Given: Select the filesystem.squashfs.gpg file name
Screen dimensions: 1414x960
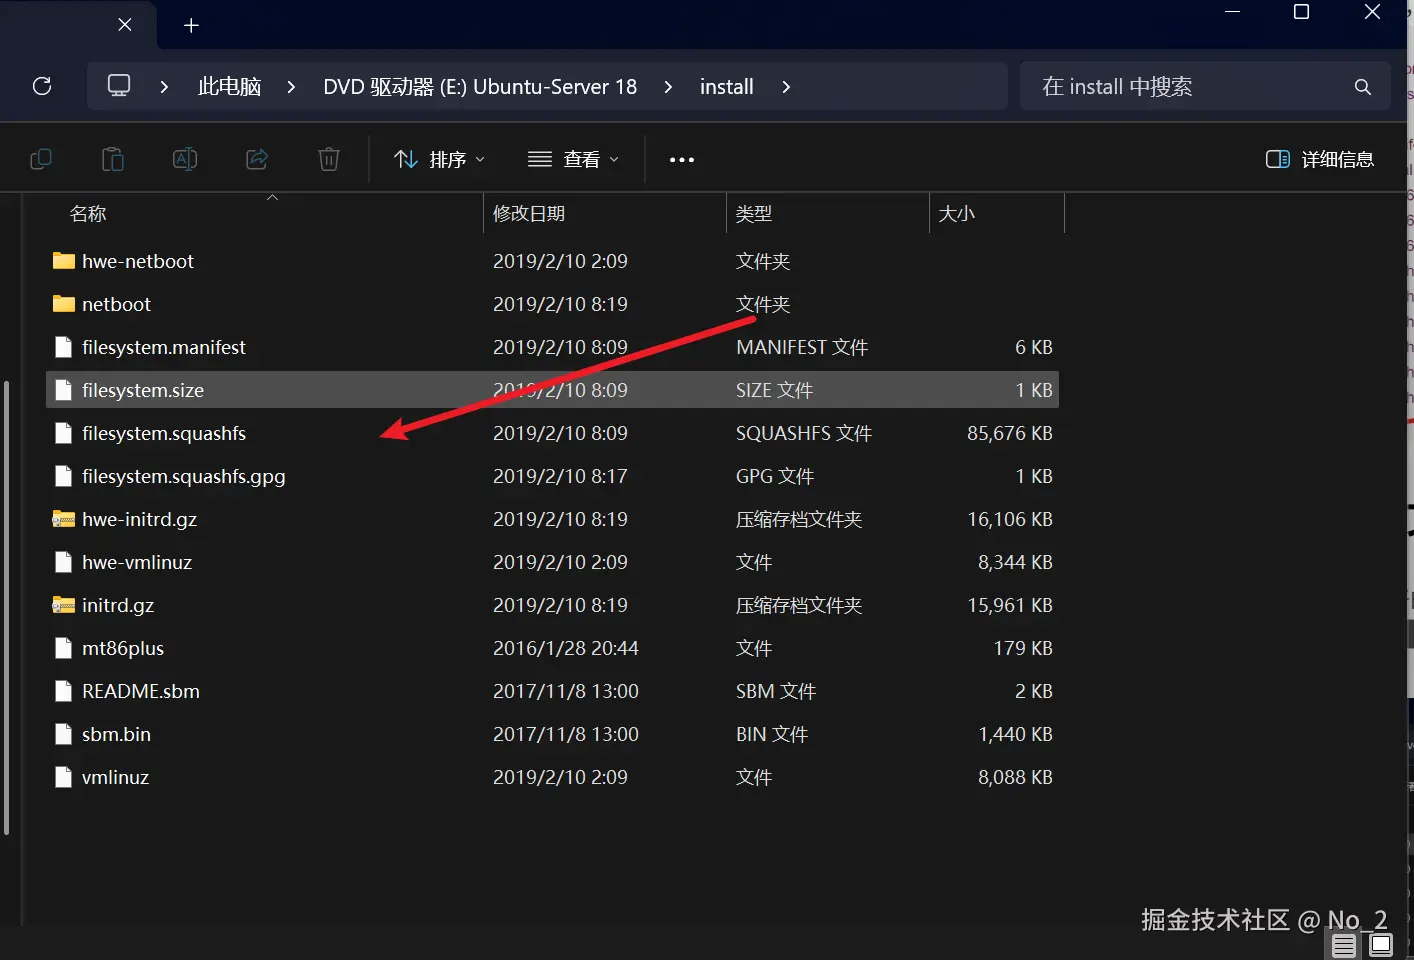Looking at the screenshot, I should [184, 476].
